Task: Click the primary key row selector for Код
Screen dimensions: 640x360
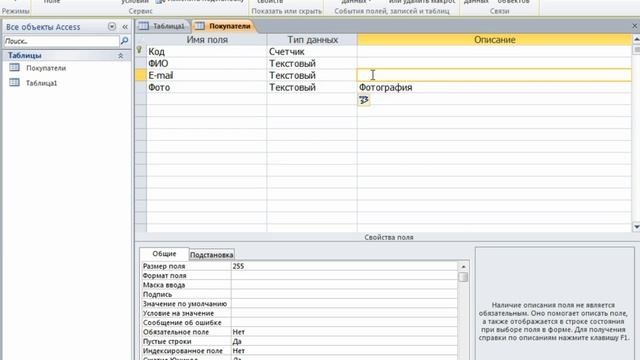Action: [x=140, y=51]
